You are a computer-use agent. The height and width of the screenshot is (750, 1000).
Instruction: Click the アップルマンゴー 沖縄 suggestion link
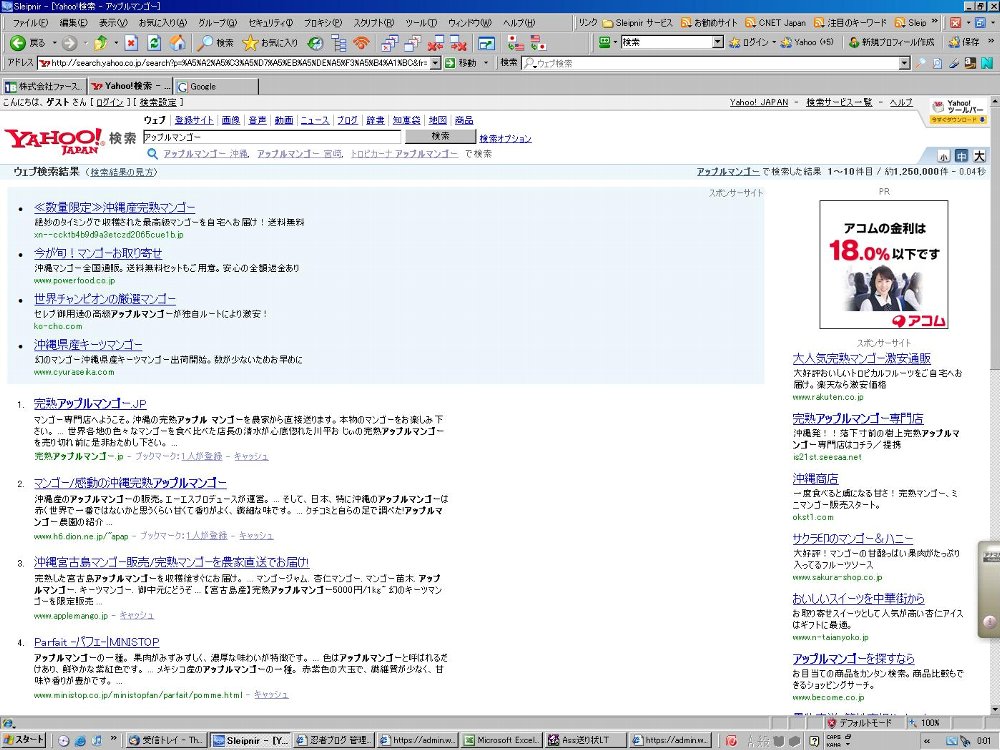tap(205, 154)
